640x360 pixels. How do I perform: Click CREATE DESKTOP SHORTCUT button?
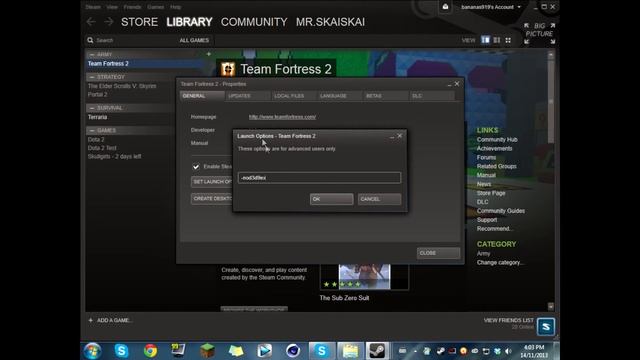coord(212,199)
